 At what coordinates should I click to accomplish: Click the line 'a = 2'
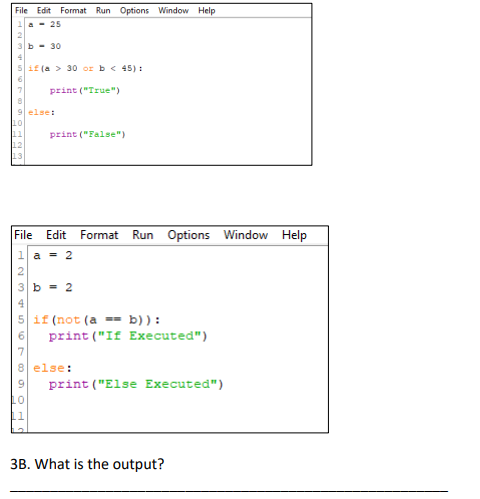53,255
